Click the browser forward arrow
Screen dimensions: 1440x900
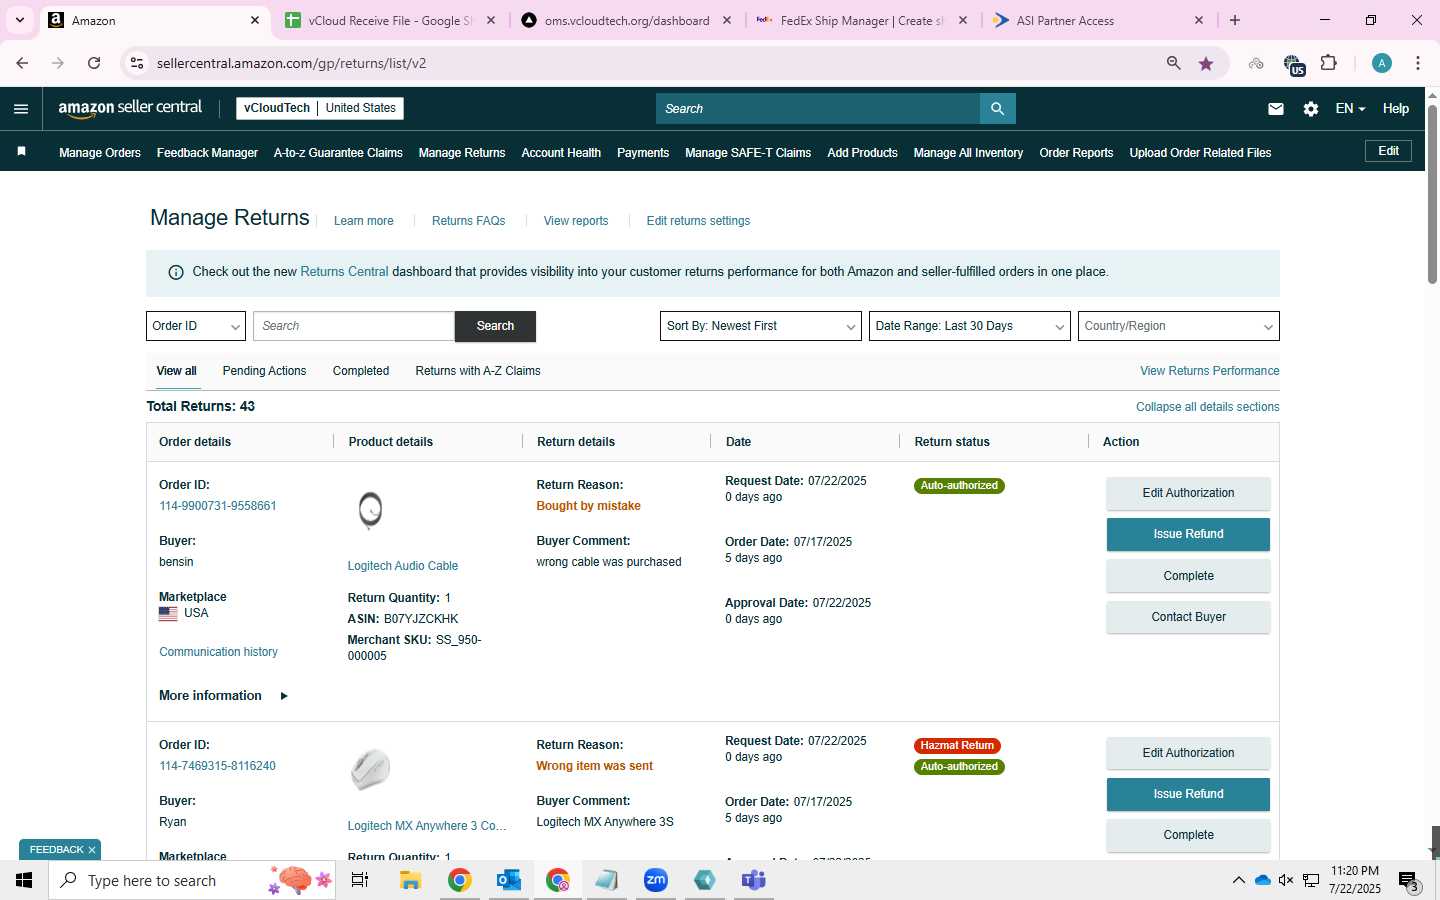(x=58, y=63)
